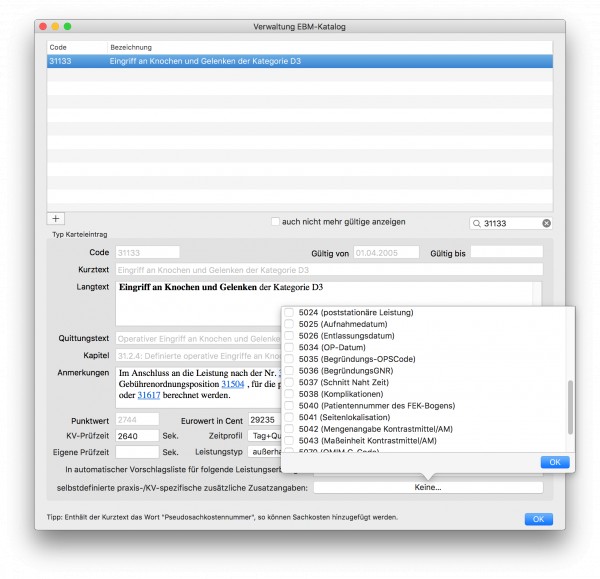Image resolution: width=600 pixels, height=579 pixels.
Task: Confirm popover with its OK button
Action: (555, 462)
